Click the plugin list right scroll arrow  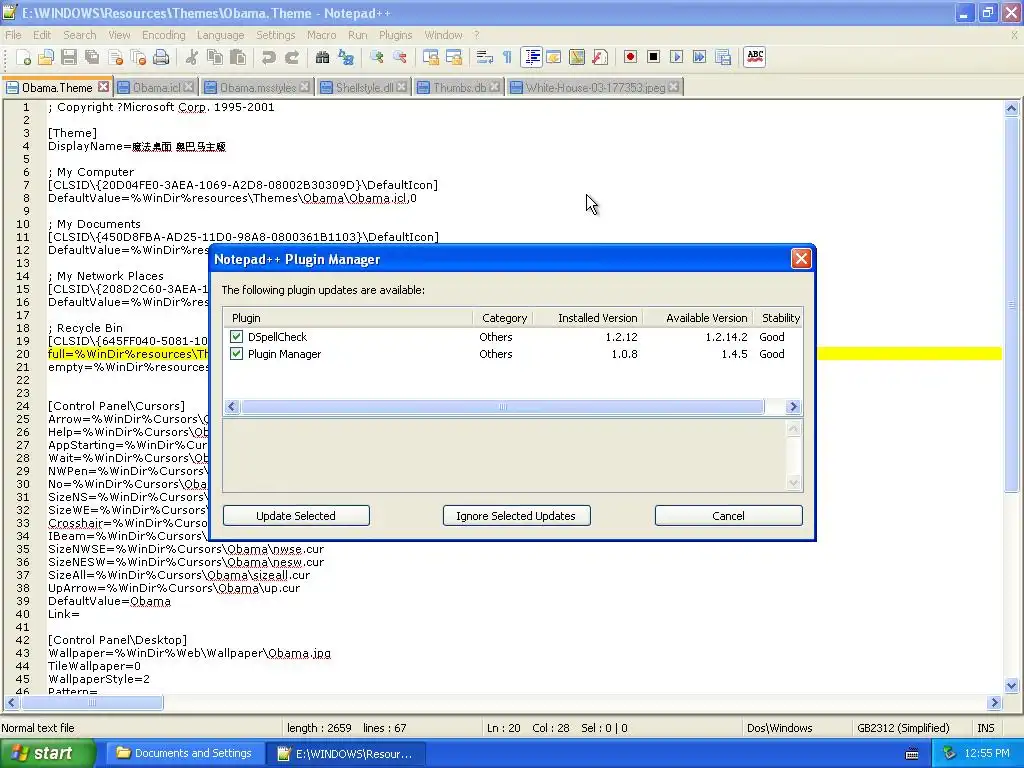tap(793, 407)
